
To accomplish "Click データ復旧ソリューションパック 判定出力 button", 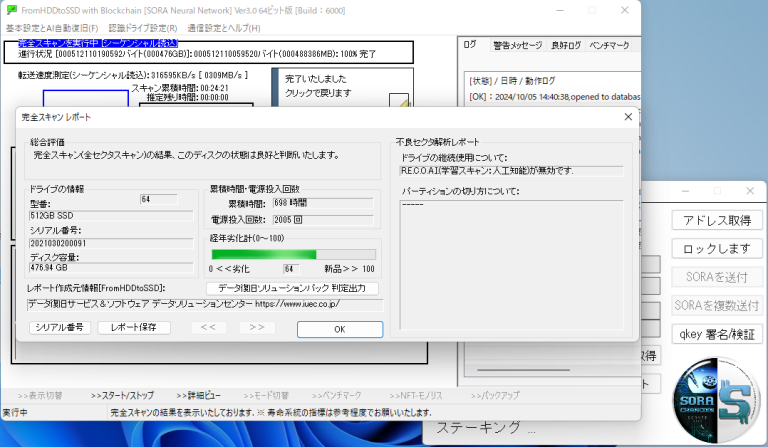I will [292, 288].
